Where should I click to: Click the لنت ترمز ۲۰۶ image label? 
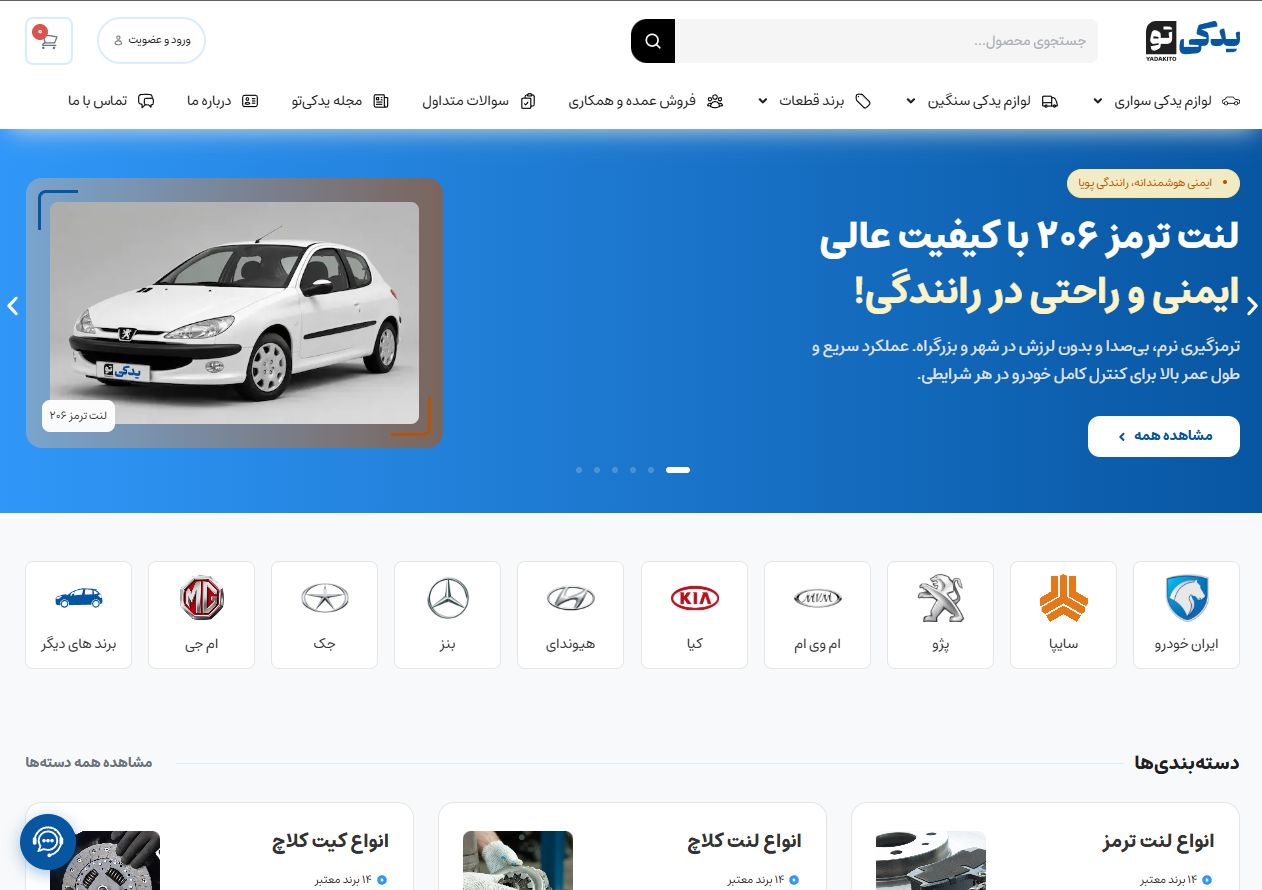tap(78, 416)
